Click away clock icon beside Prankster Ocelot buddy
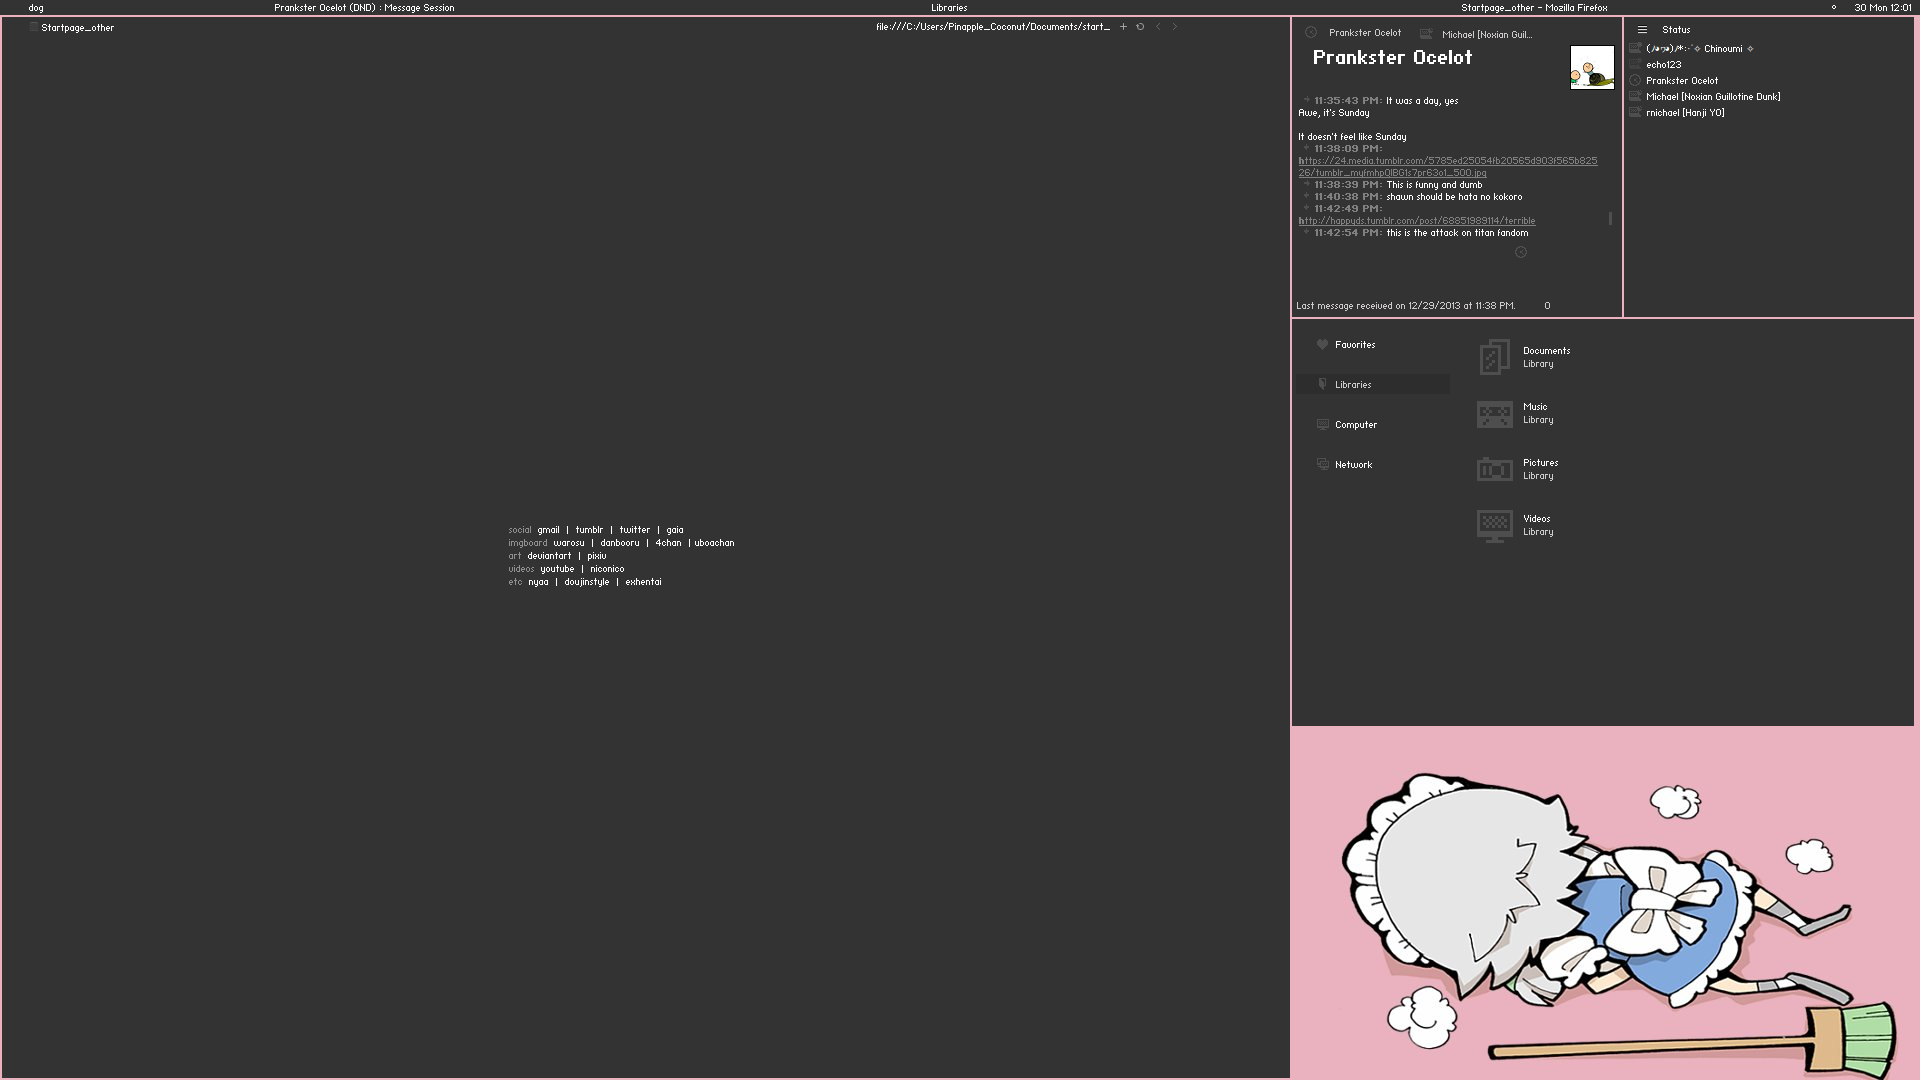1920x1080 pixels. click(x=1635, y=80)
